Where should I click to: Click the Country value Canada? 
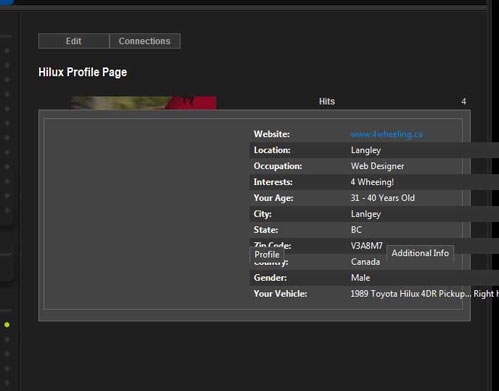365,262
